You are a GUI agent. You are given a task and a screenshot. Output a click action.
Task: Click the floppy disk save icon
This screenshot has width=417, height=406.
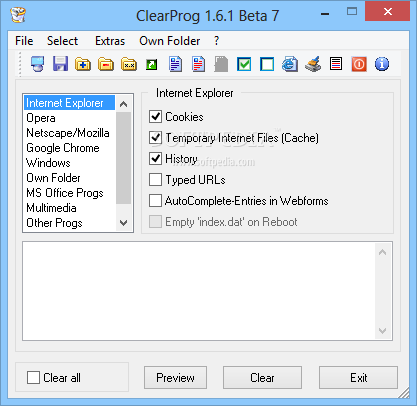point(60,64)
